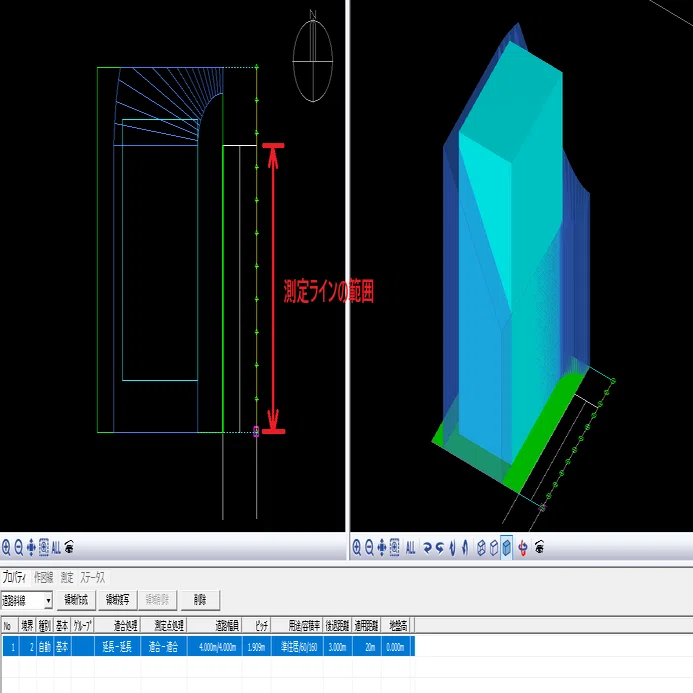The height and width of the screenshot is (693, 693).
Task: Switch 3D display to wireframe box mode
Action: pyautogui.click(x=481, y=548)
